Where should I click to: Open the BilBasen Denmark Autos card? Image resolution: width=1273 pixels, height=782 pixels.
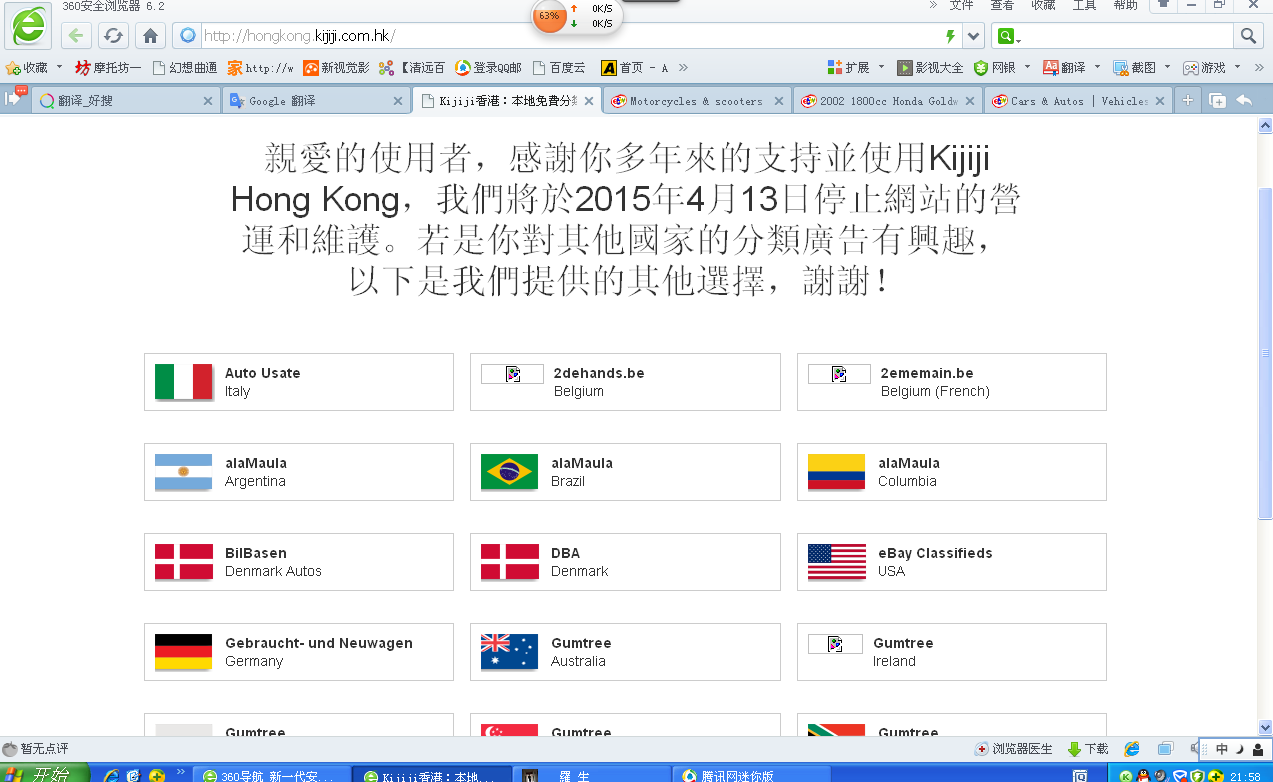pyautogui.click(x=299, y=561)
